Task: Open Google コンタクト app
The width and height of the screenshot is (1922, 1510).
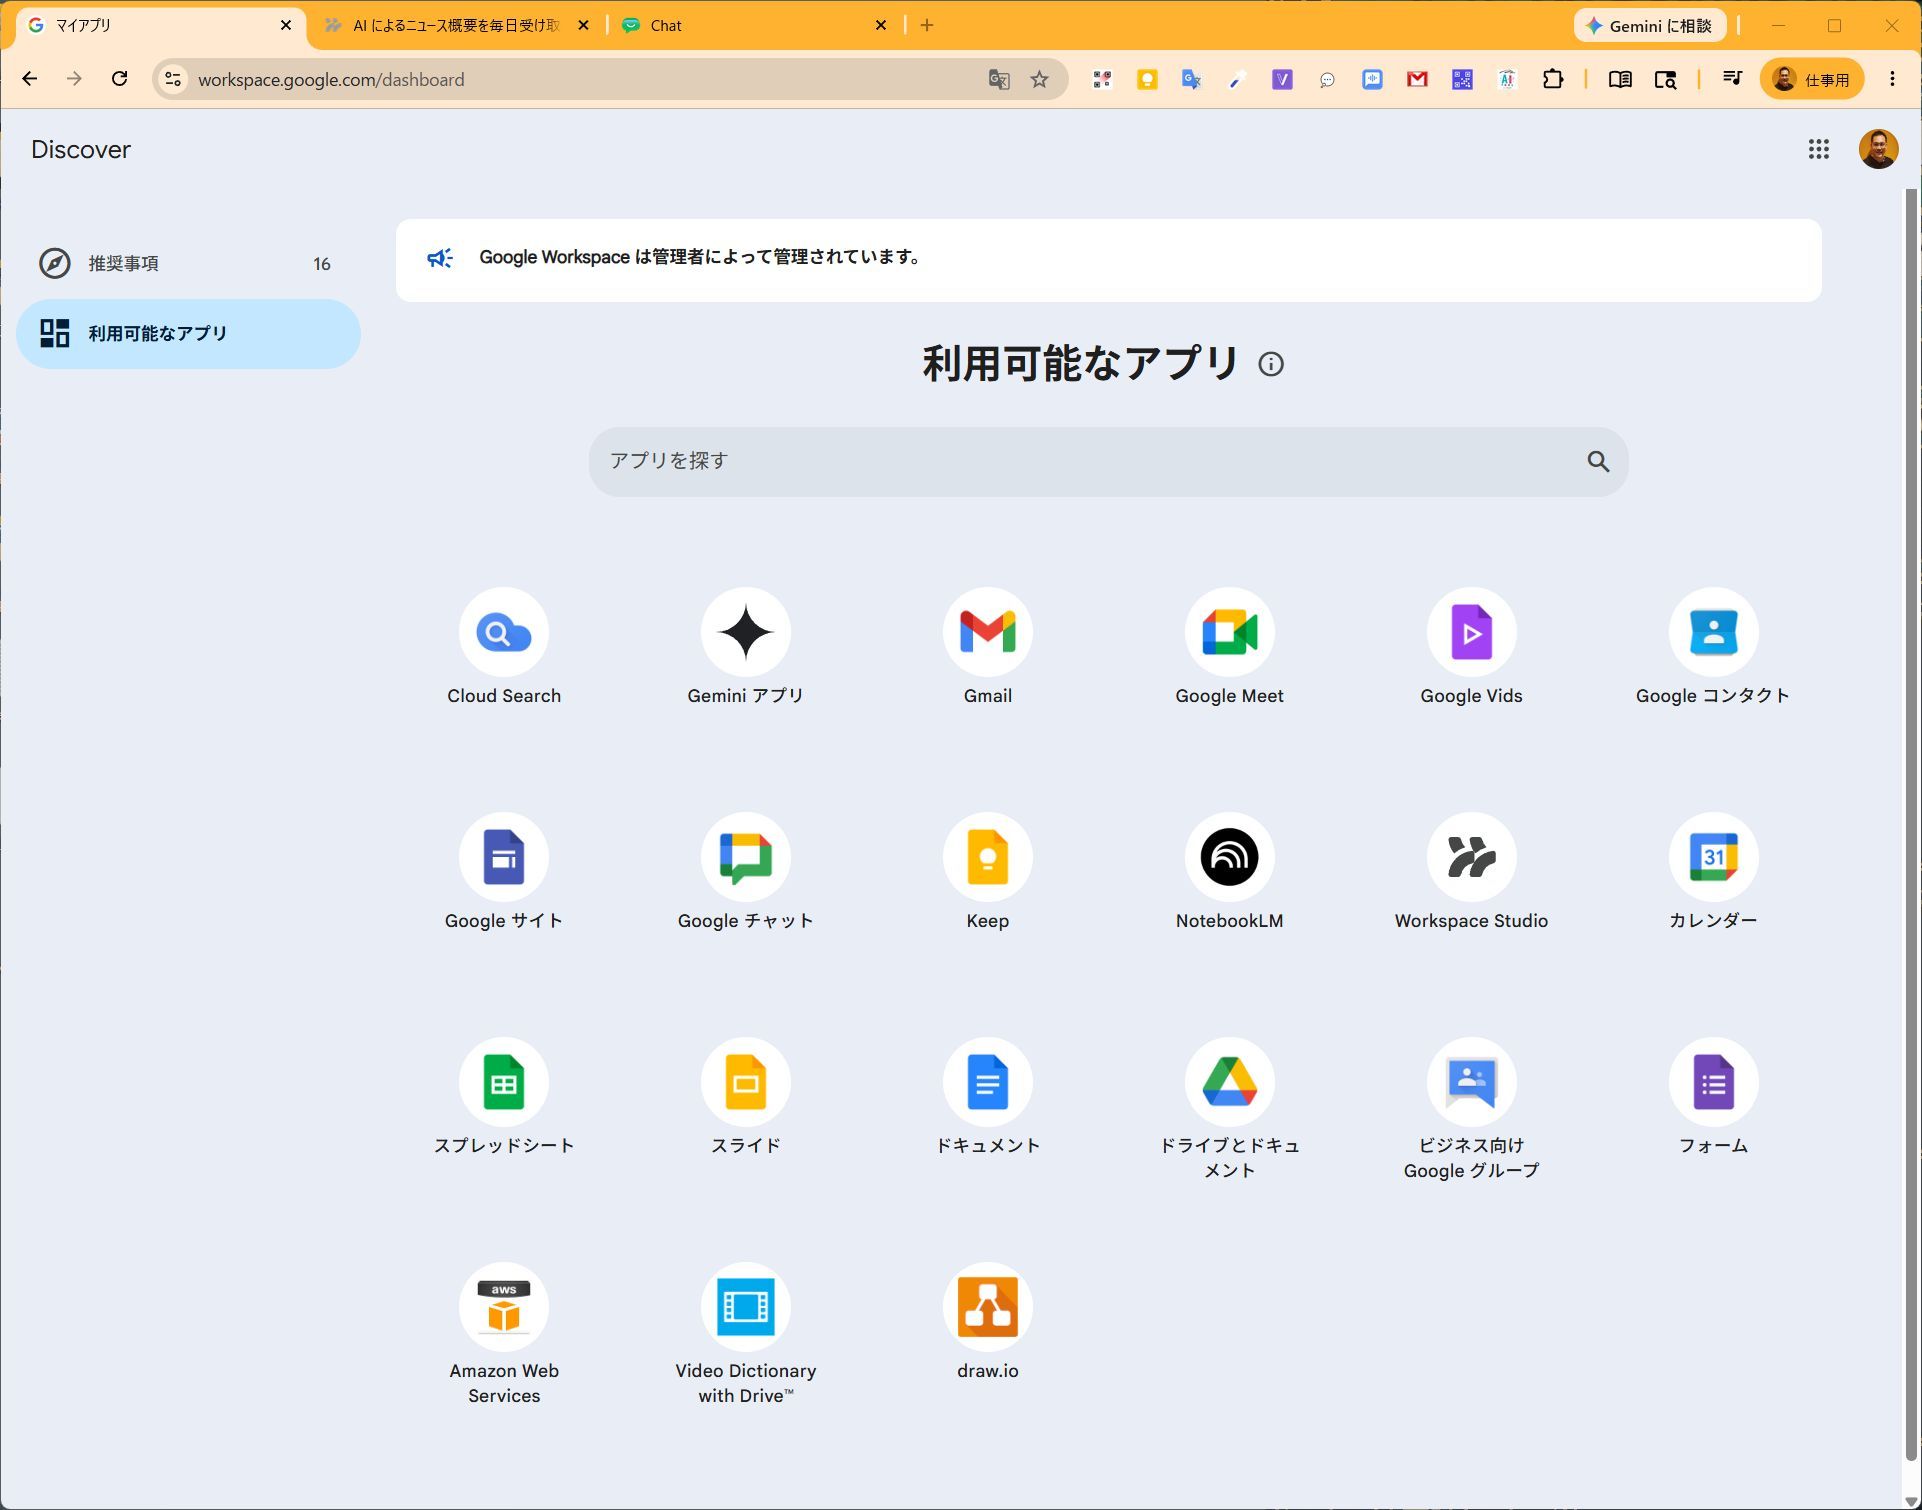Action: point(1713,647)
